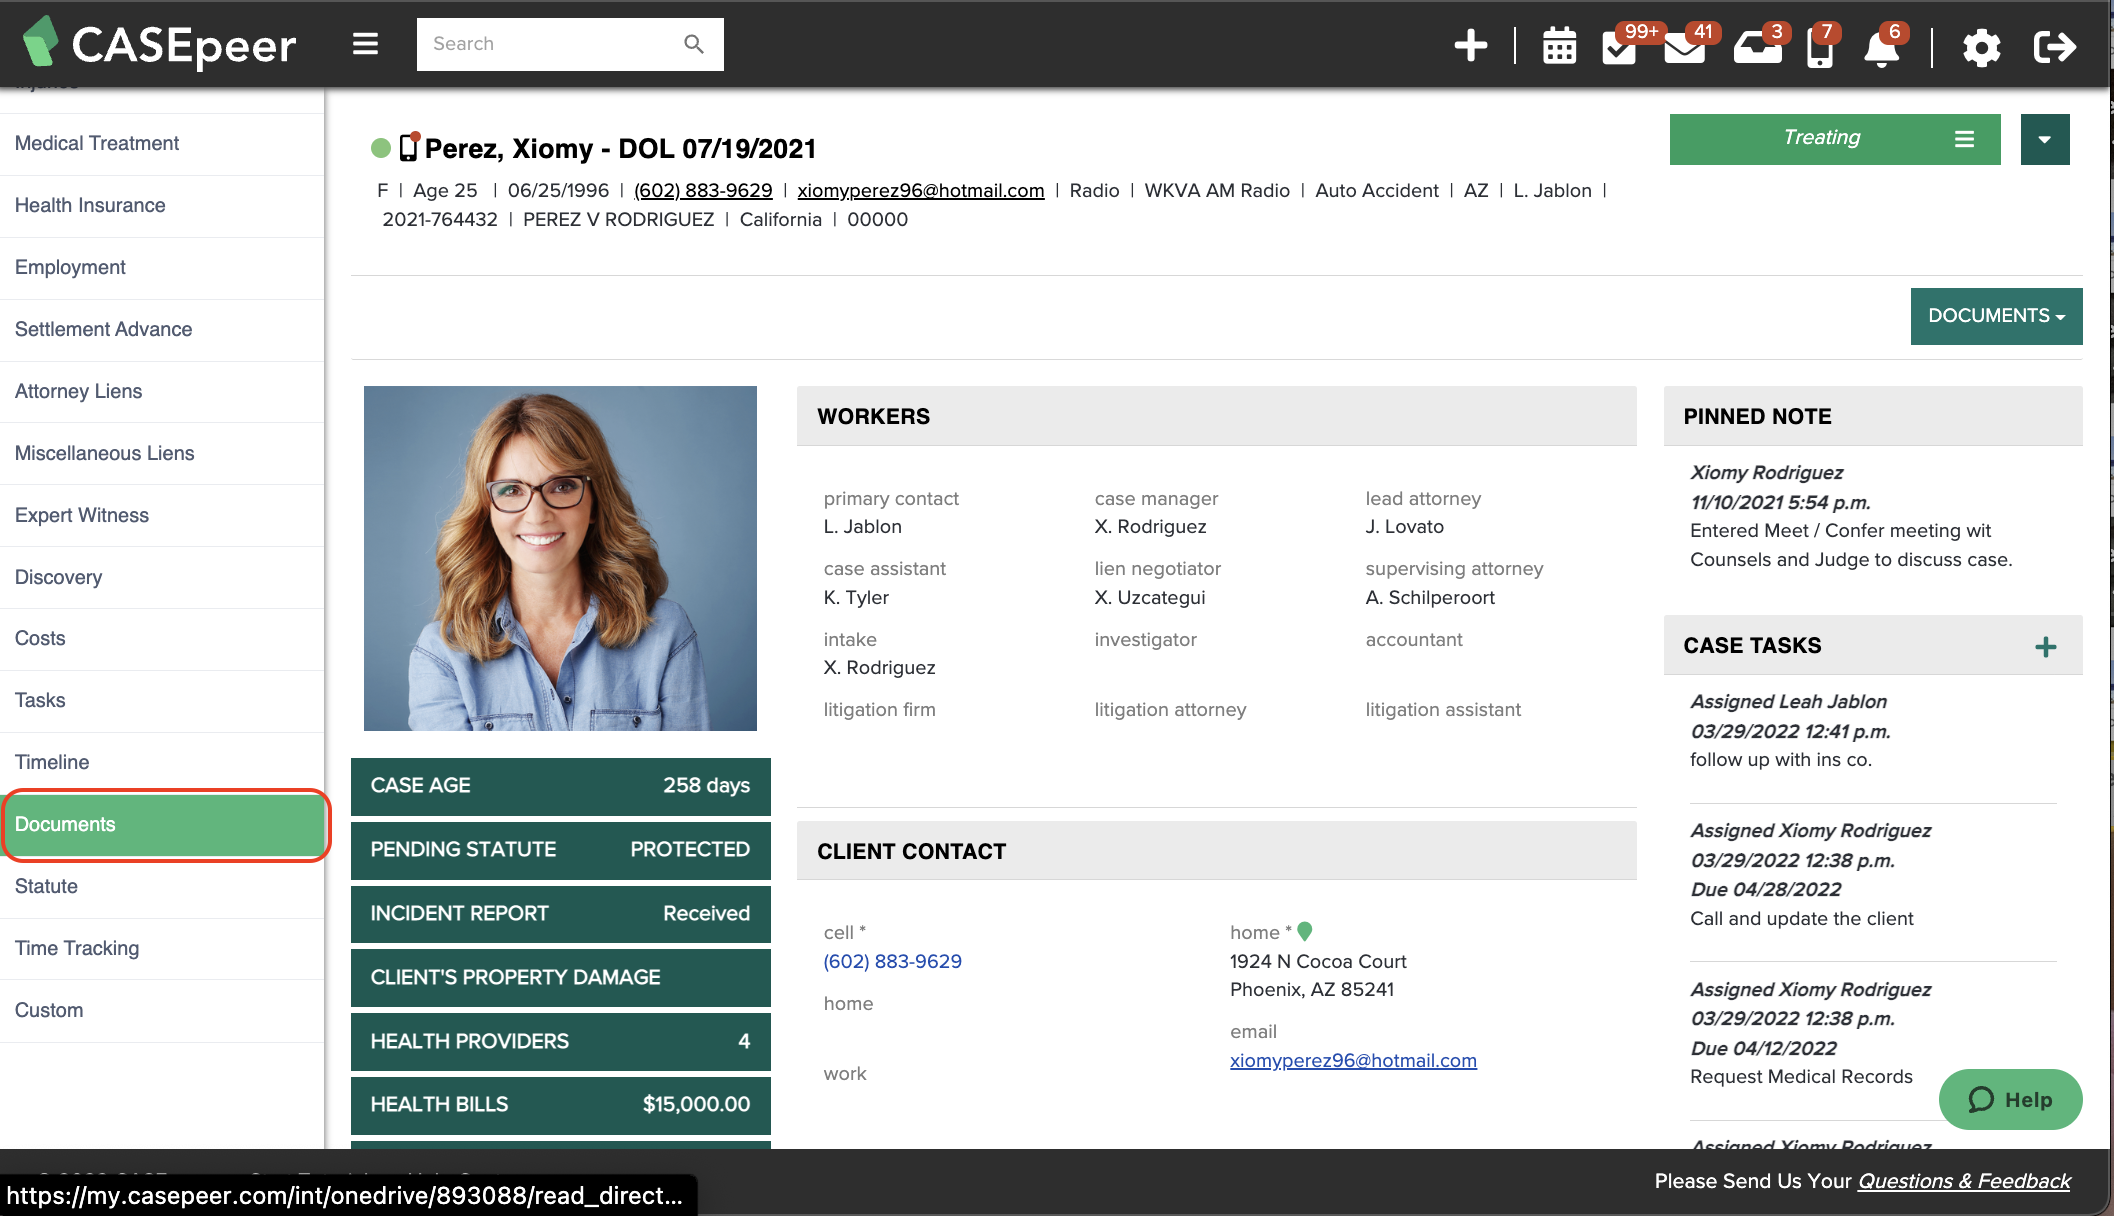Screen dimensions: 2114x1216
Task: Click header email xiomyperez96@hotmail.com
Action: coord(920,190)
